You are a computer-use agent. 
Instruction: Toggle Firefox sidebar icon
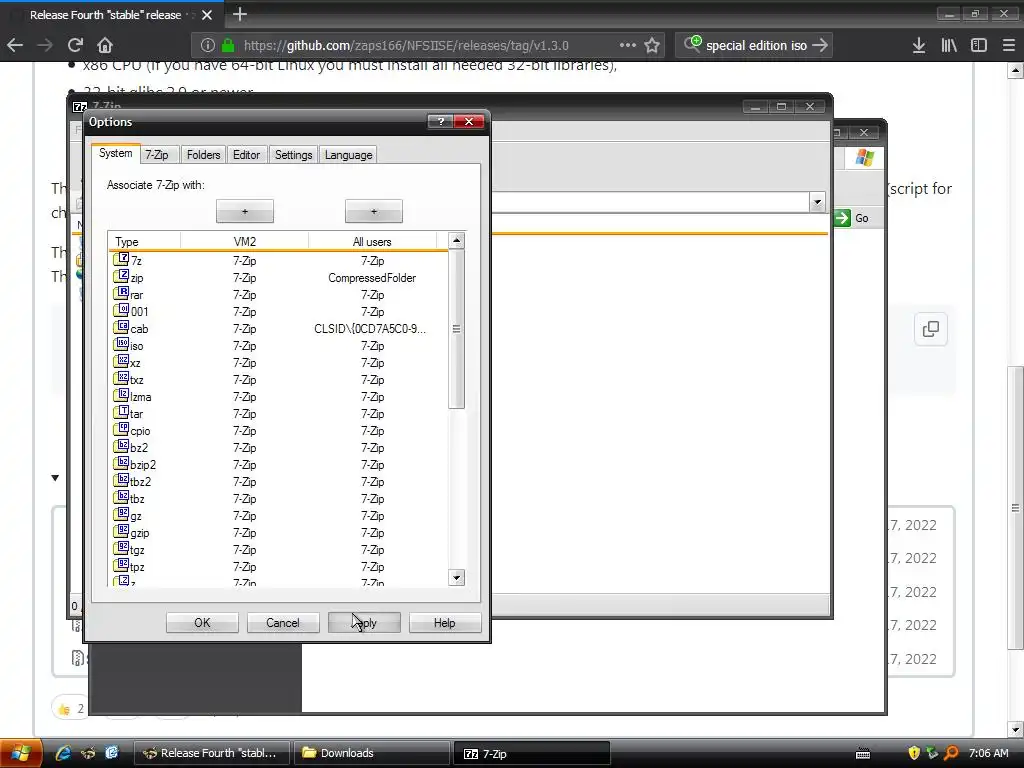[x=979, y=45]
